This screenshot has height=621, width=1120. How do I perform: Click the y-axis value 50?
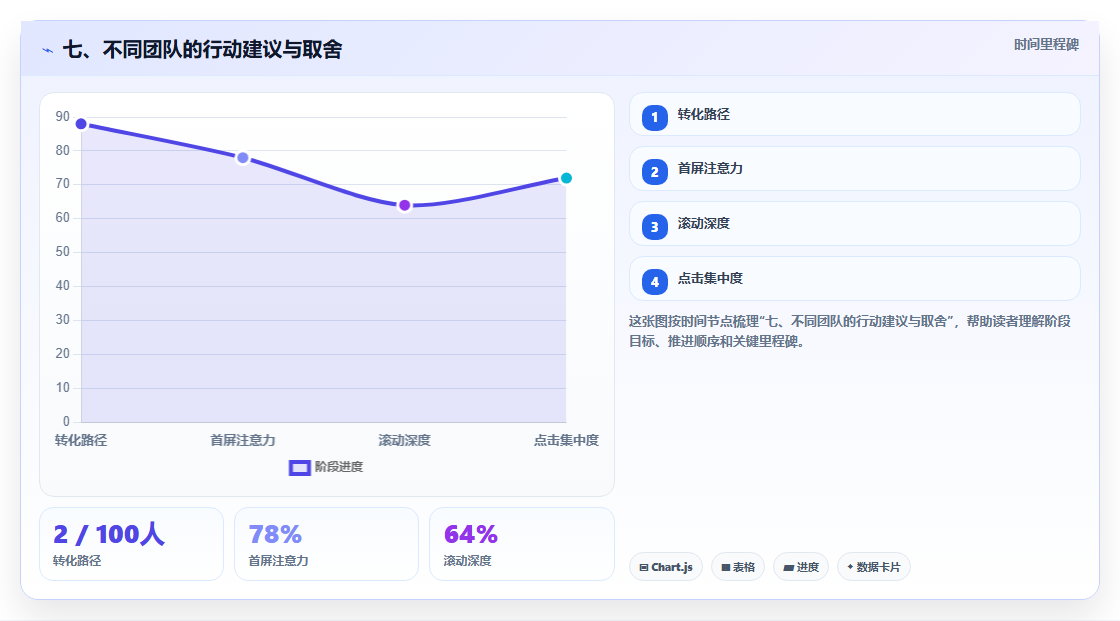coord(63,252)
